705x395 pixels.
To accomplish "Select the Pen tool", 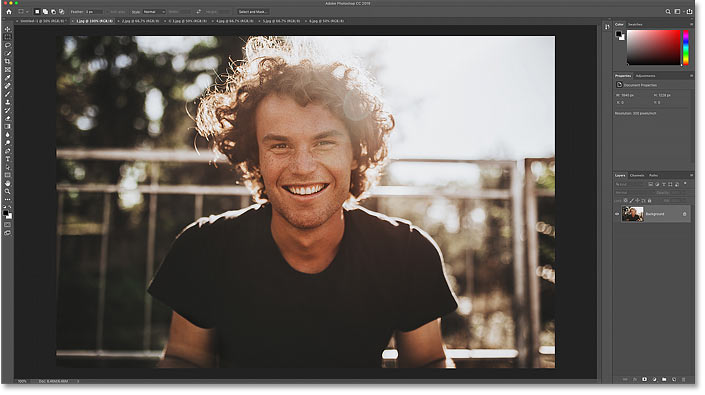I will (x=7, y=151).
